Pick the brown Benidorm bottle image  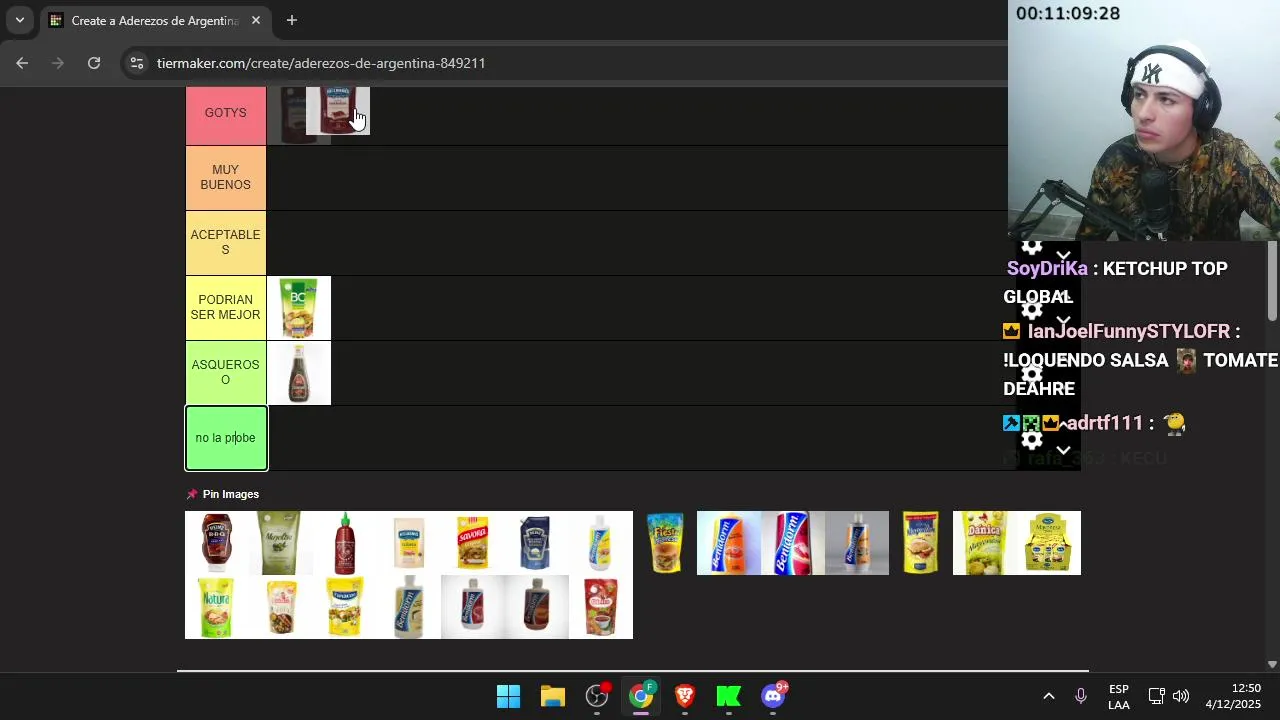537,607
